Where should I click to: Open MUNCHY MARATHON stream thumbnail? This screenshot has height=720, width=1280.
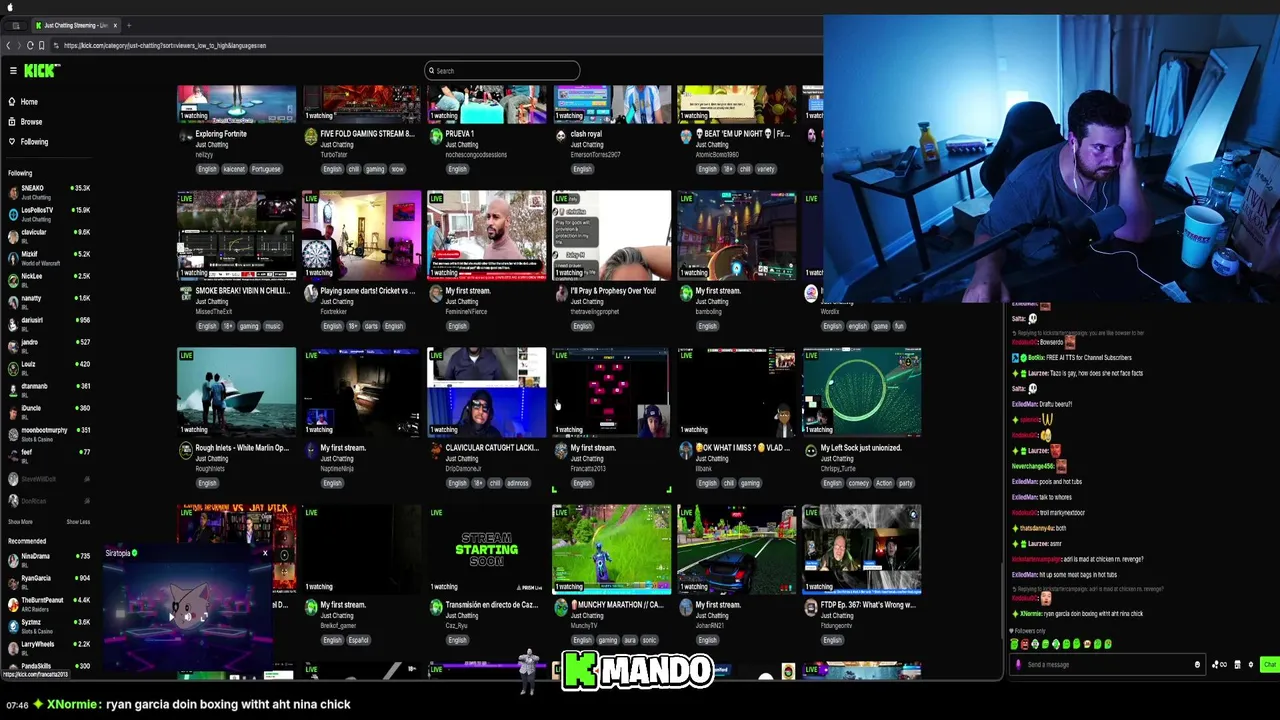click(611, 550)
